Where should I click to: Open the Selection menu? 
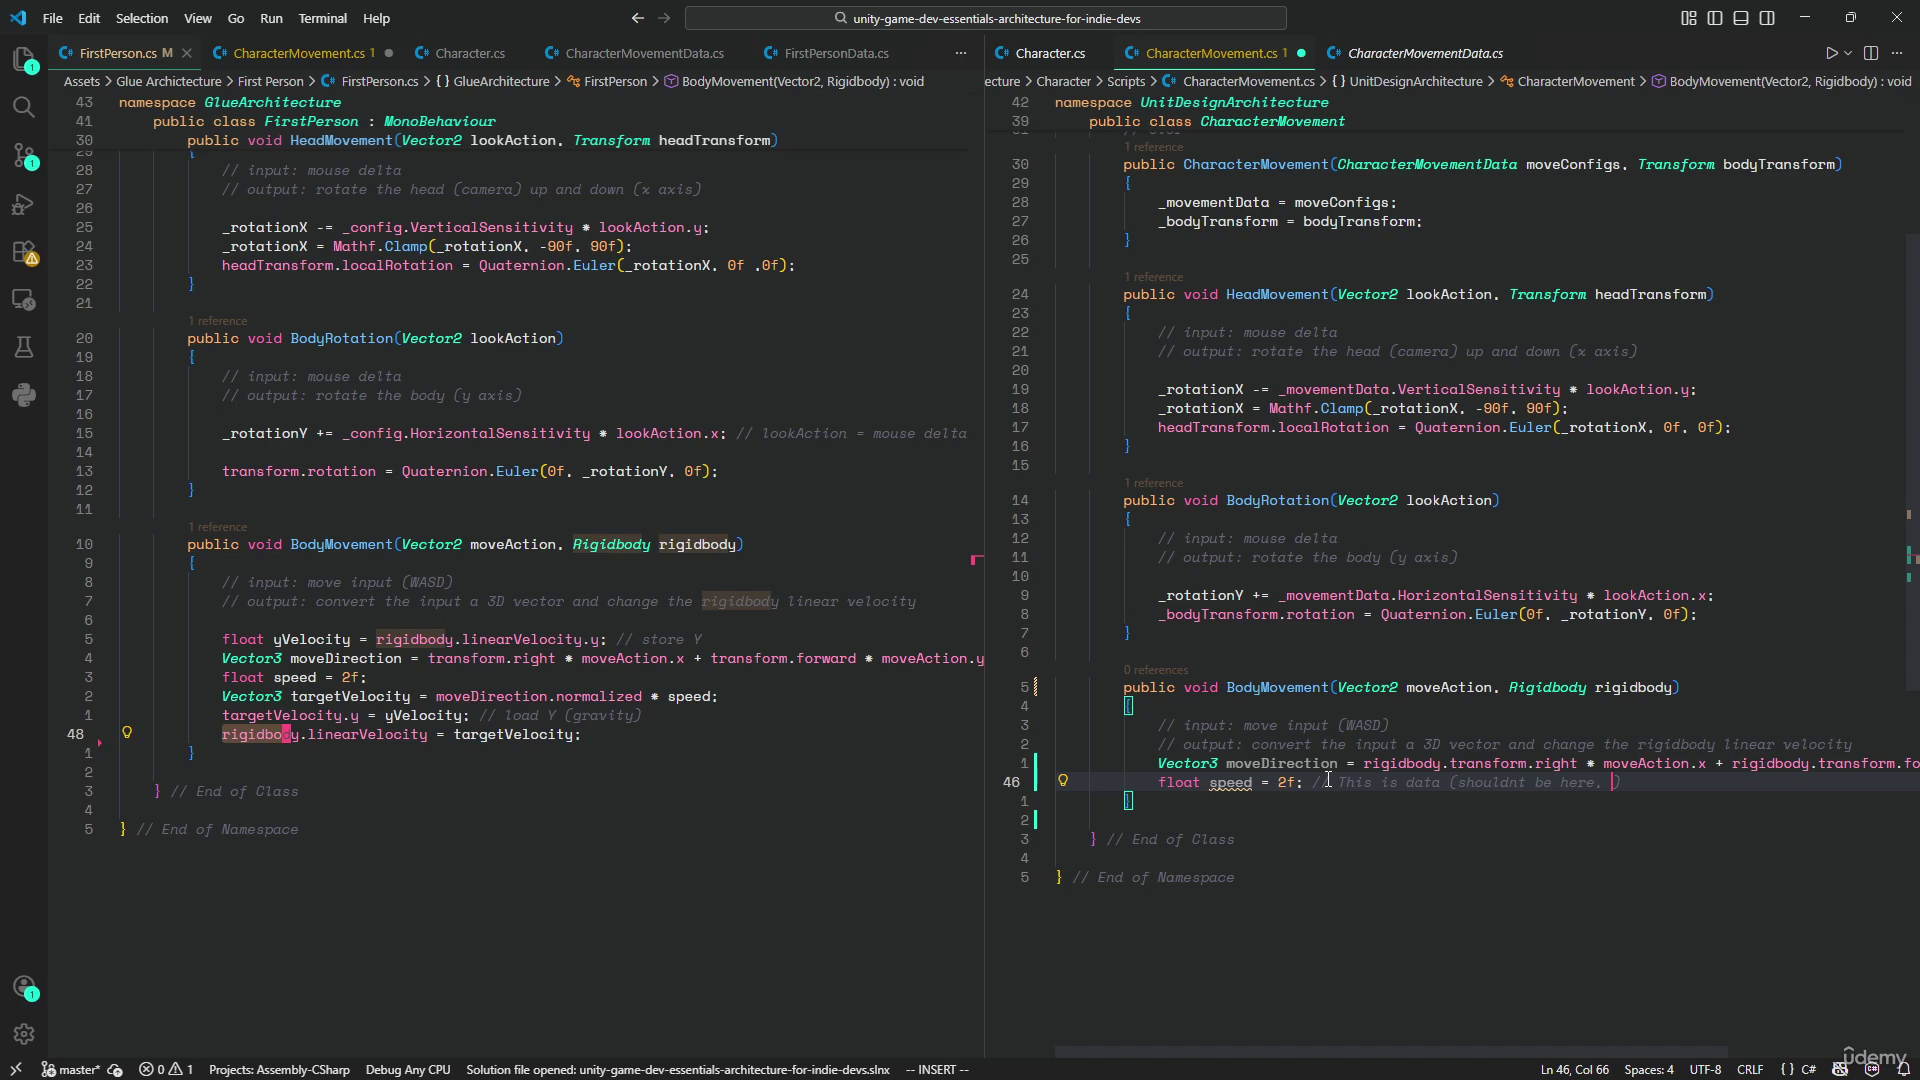[x=141, y=18]
